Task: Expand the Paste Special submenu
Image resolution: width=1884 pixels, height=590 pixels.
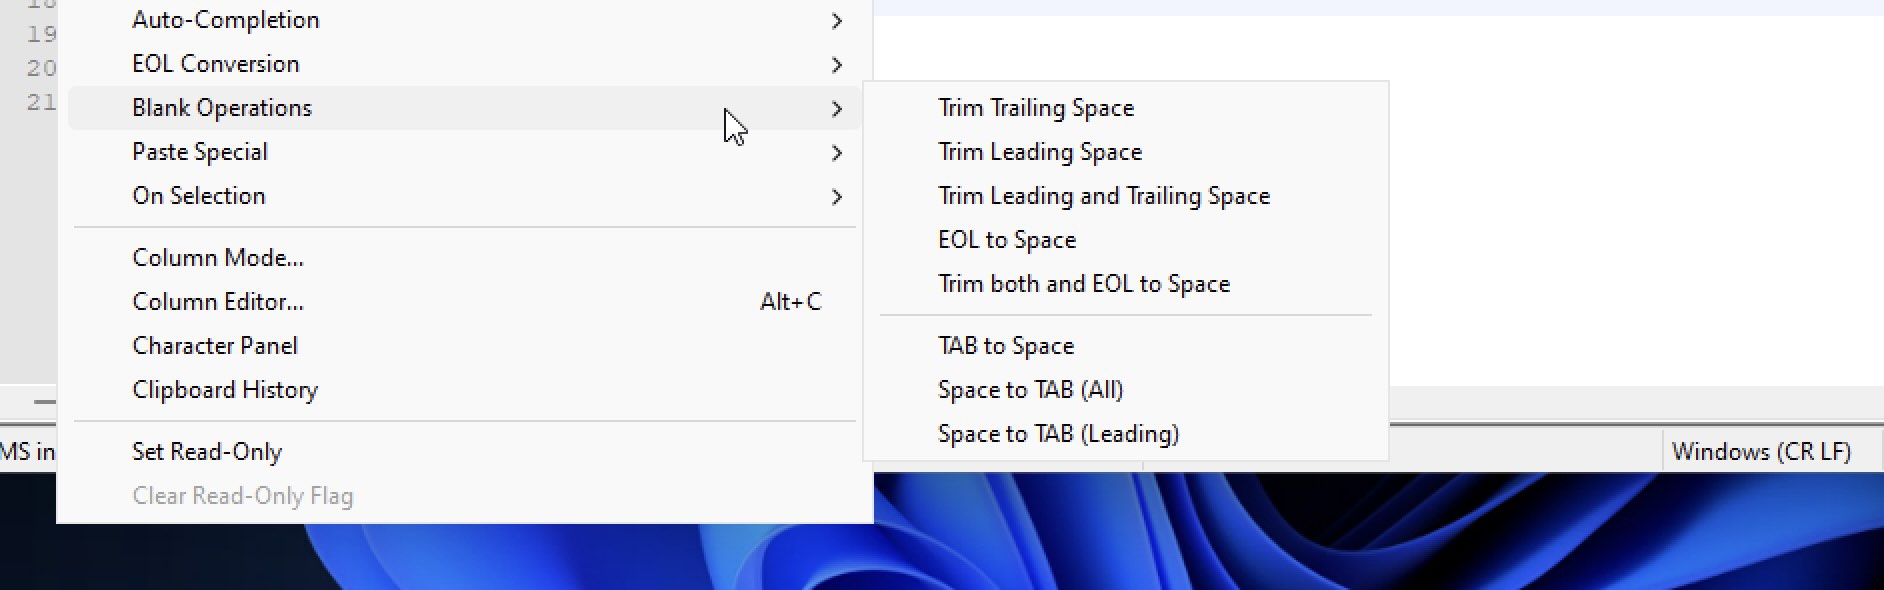Action: [x=199, y=151]
